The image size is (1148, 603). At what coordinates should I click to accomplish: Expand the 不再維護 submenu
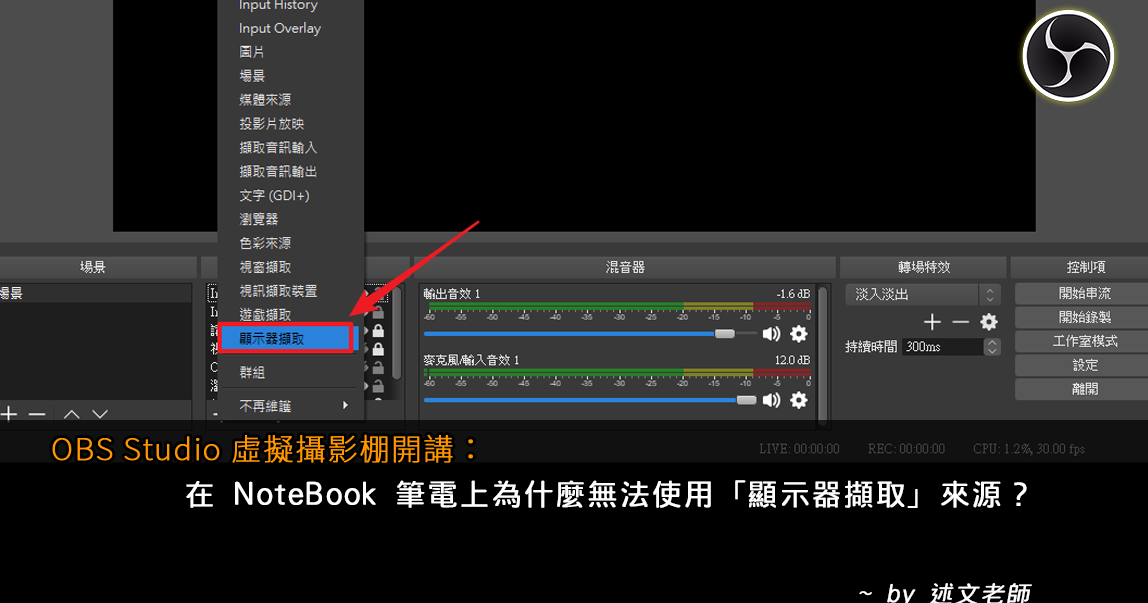(285, 405)
